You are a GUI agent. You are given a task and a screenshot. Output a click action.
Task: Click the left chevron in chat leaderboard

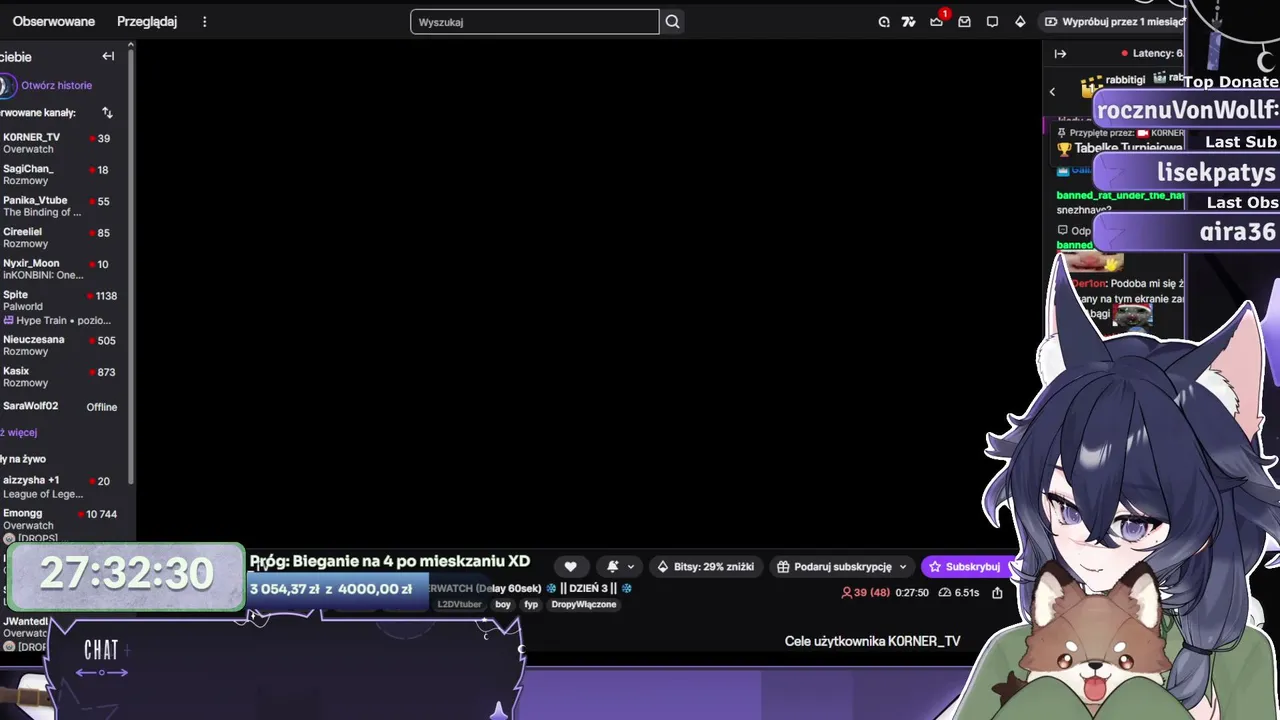1052,92
